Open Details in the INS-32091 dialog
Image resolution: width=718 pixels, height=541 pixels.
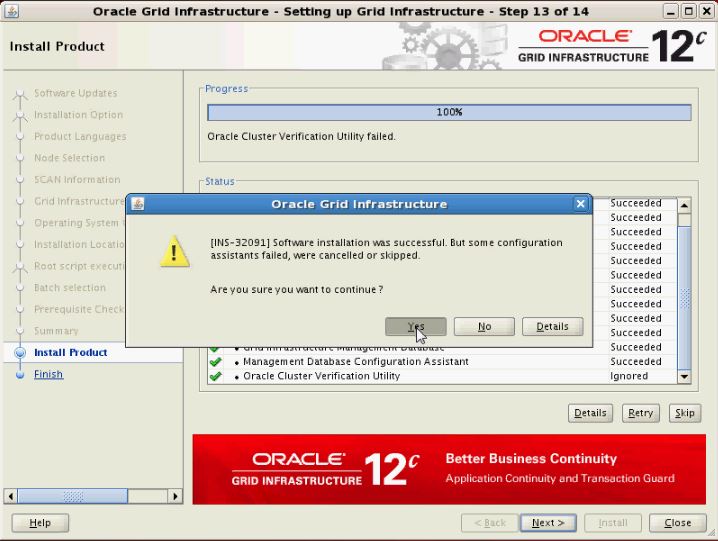click(552, 327)
